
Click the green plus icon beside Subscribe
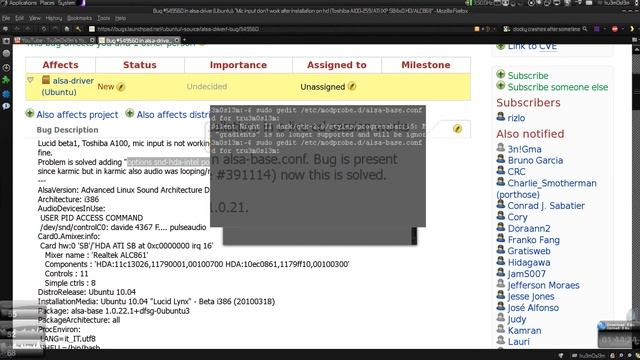point(501,74)
